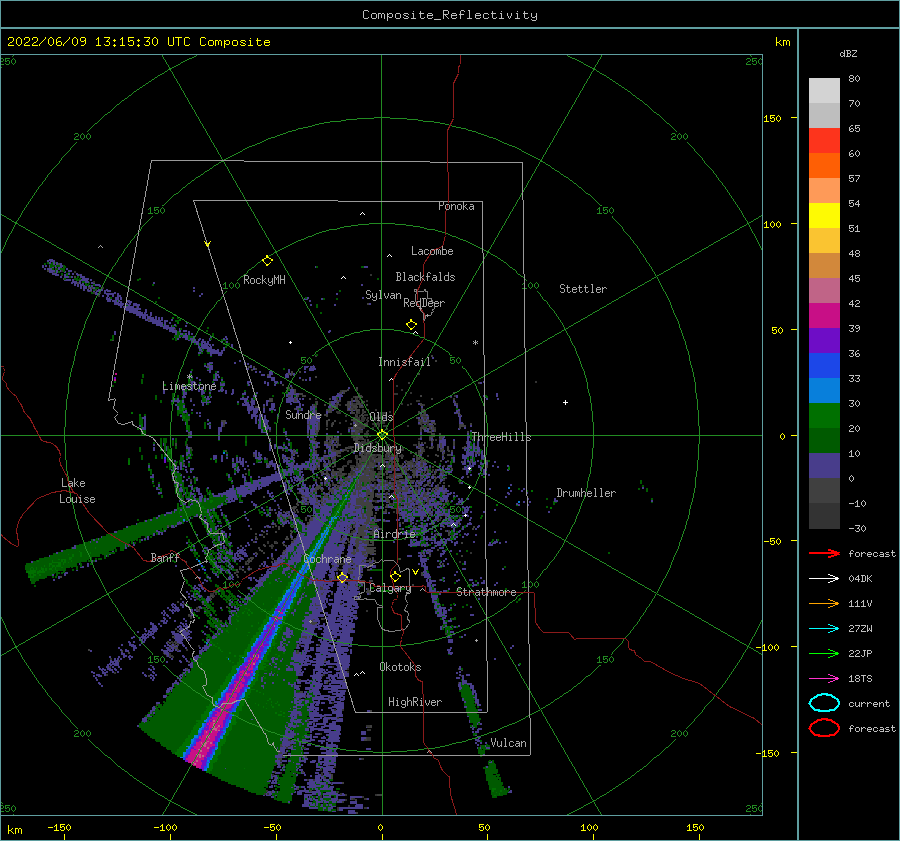Click the Innisfail label
Viewport: 900px width, 841px height.
404,362
